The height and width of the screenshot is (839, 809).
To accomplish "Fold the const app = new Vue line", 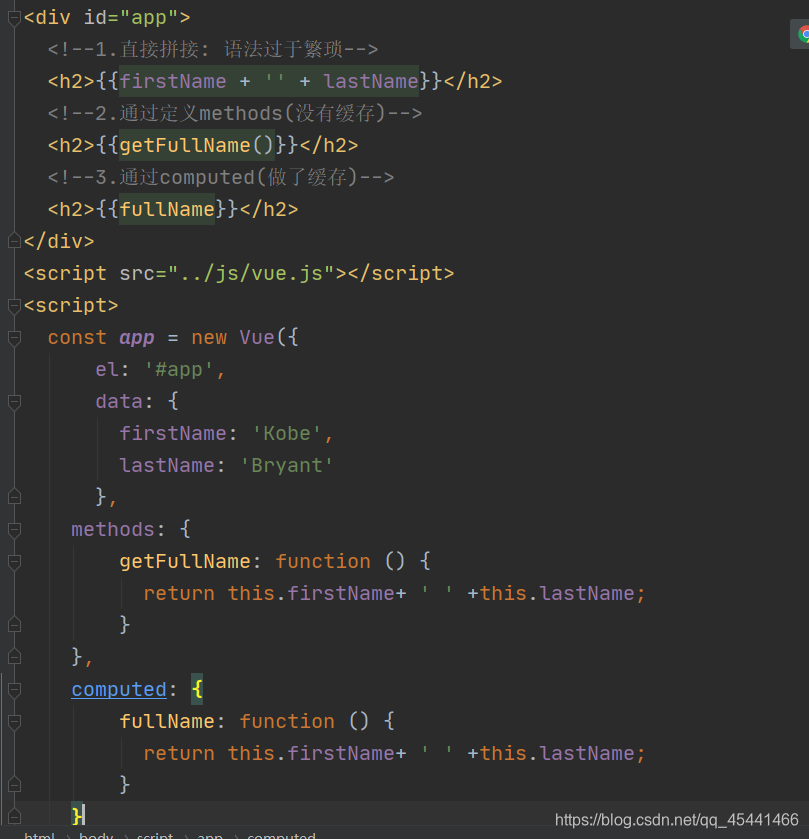I will 14,338.
